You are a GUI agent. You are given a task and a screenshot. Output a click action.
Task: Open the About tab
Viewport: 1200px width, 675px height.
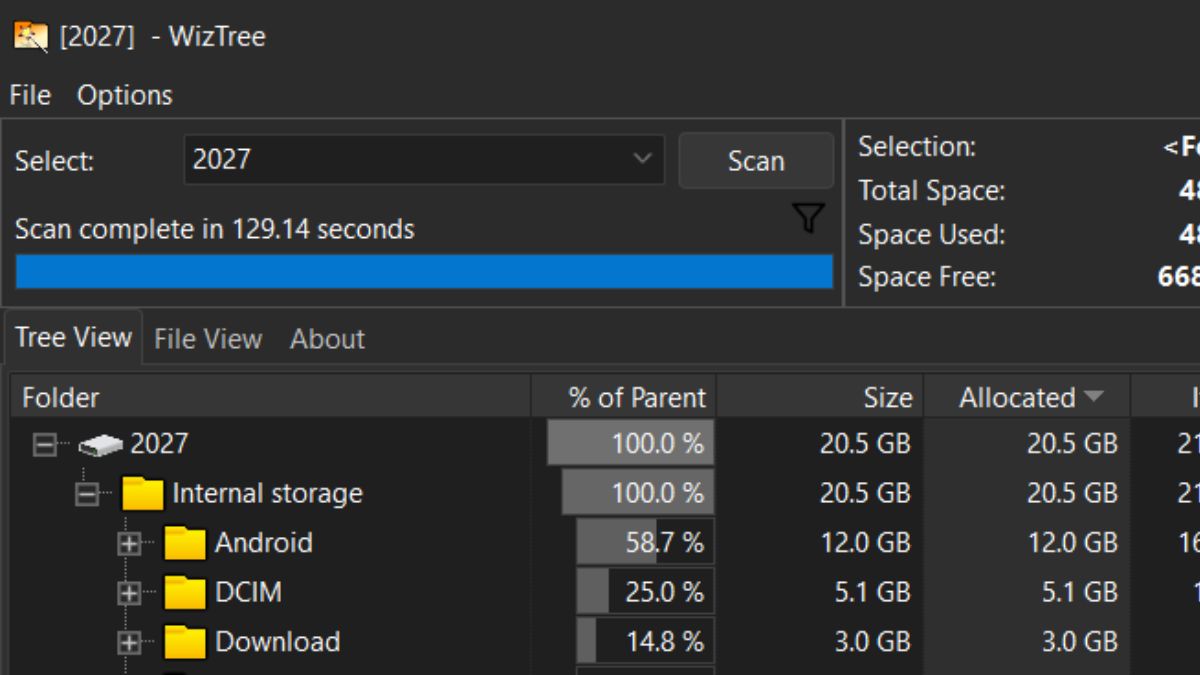tap(327, 339)
